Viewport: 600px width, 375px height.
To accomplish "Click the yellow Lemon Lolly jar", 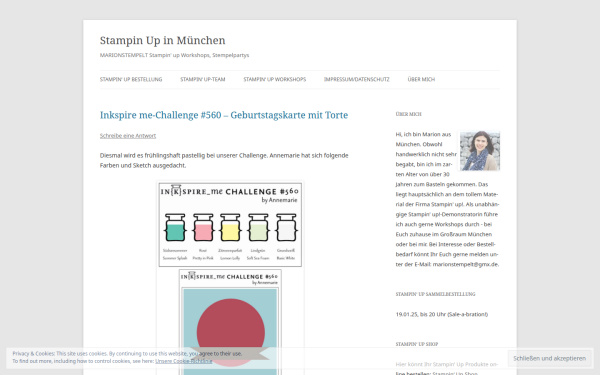I will (x=230, y=228).
